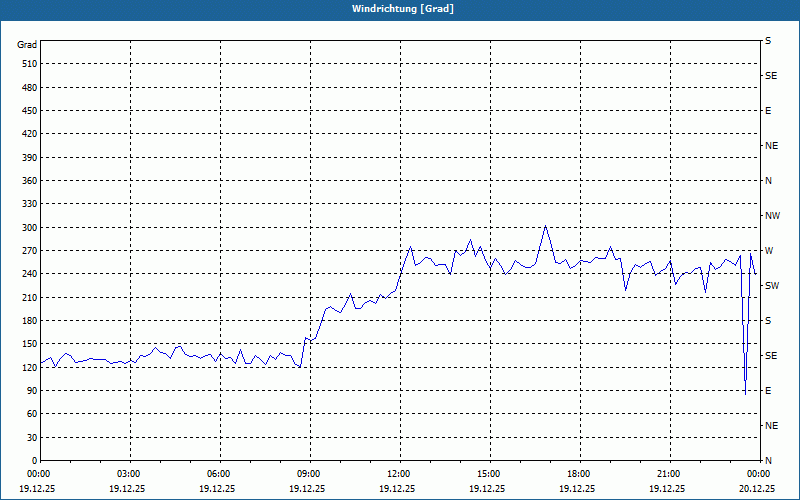Click the 510 y-axis tick label
800x500 pixels.
30,64
